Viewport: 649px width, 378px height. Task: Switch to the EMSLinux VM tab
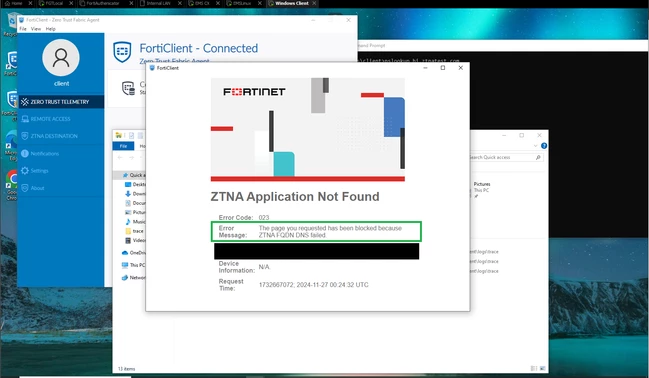coord(242,3)
